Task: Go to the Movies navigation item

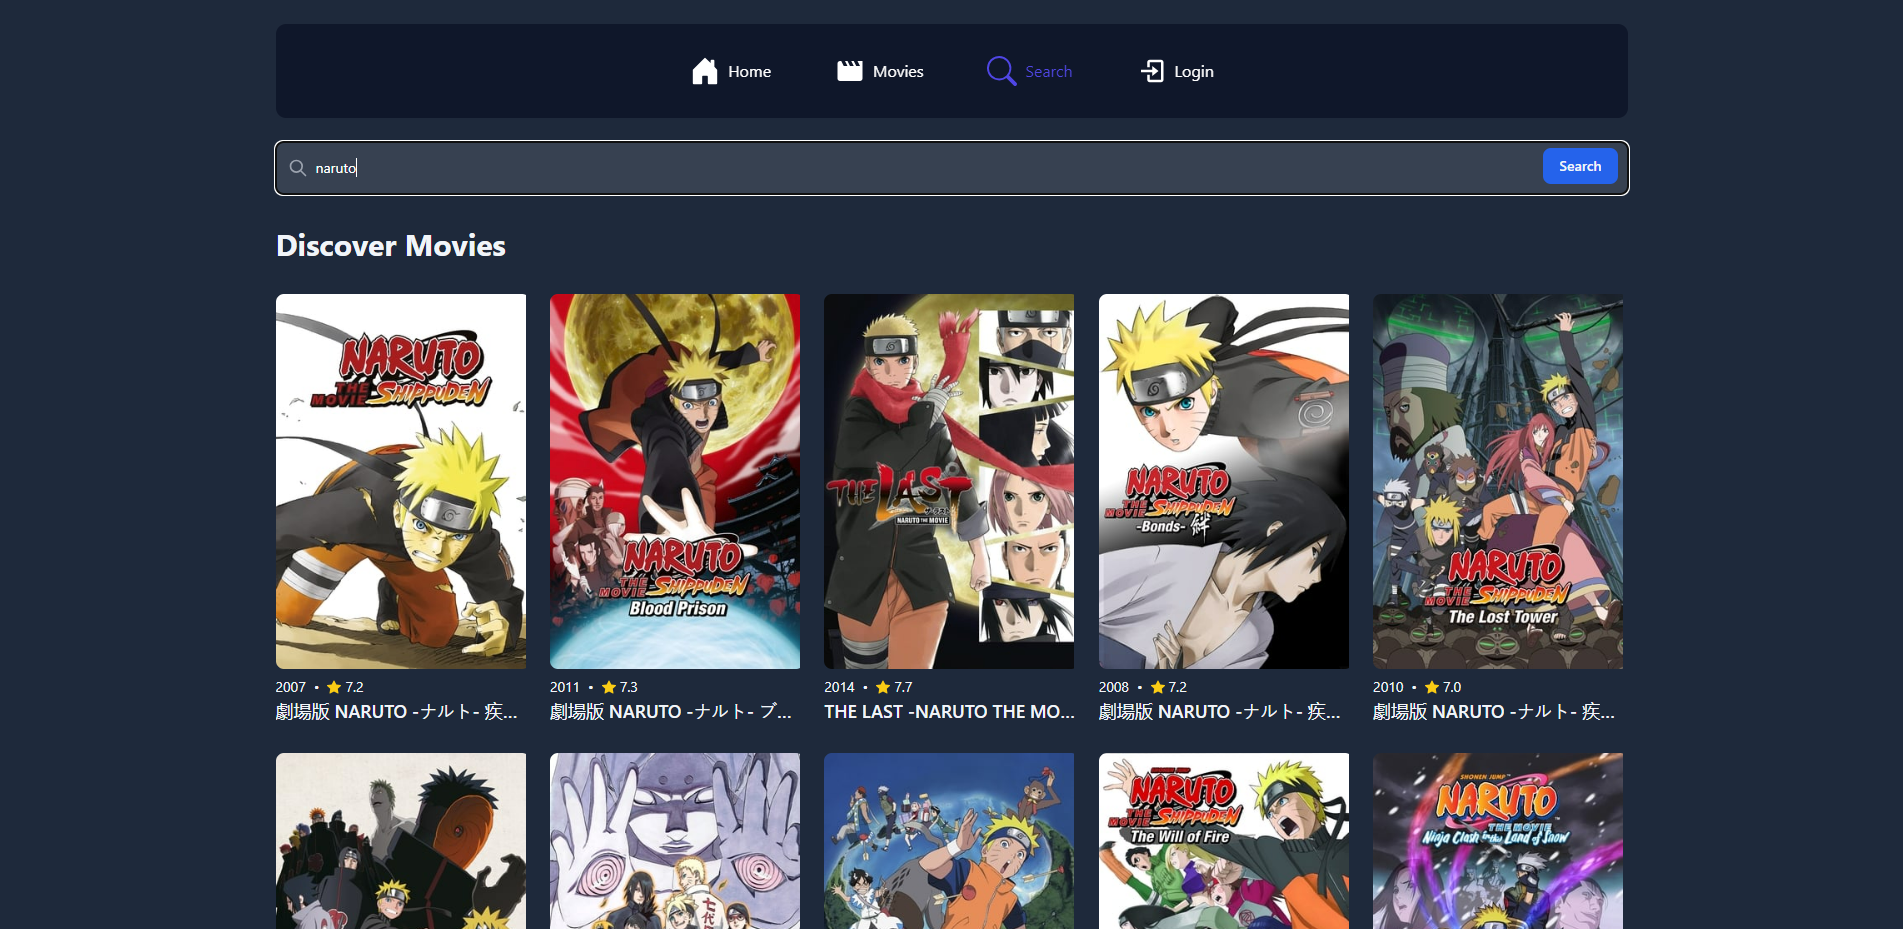Action: tap(880, 71)
